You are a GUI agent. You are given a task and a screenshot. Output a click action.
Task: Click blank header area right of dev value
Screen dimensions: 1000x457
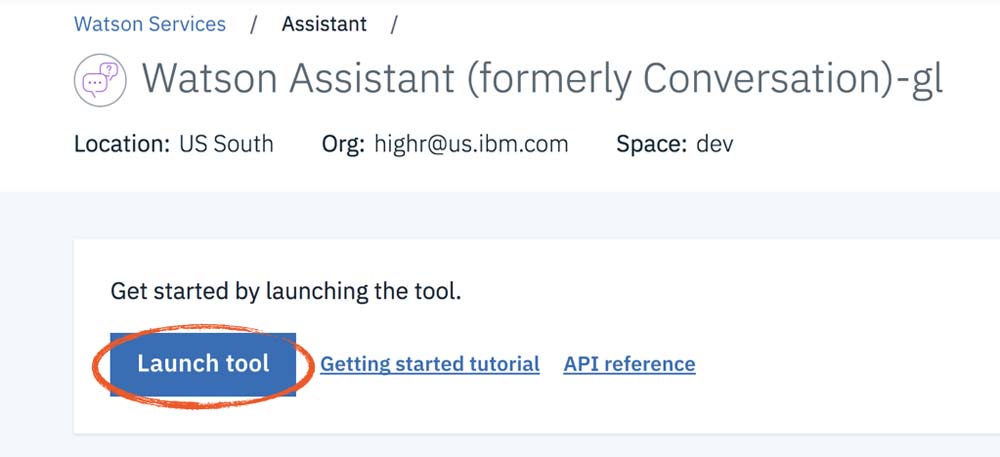pos(870,144)
